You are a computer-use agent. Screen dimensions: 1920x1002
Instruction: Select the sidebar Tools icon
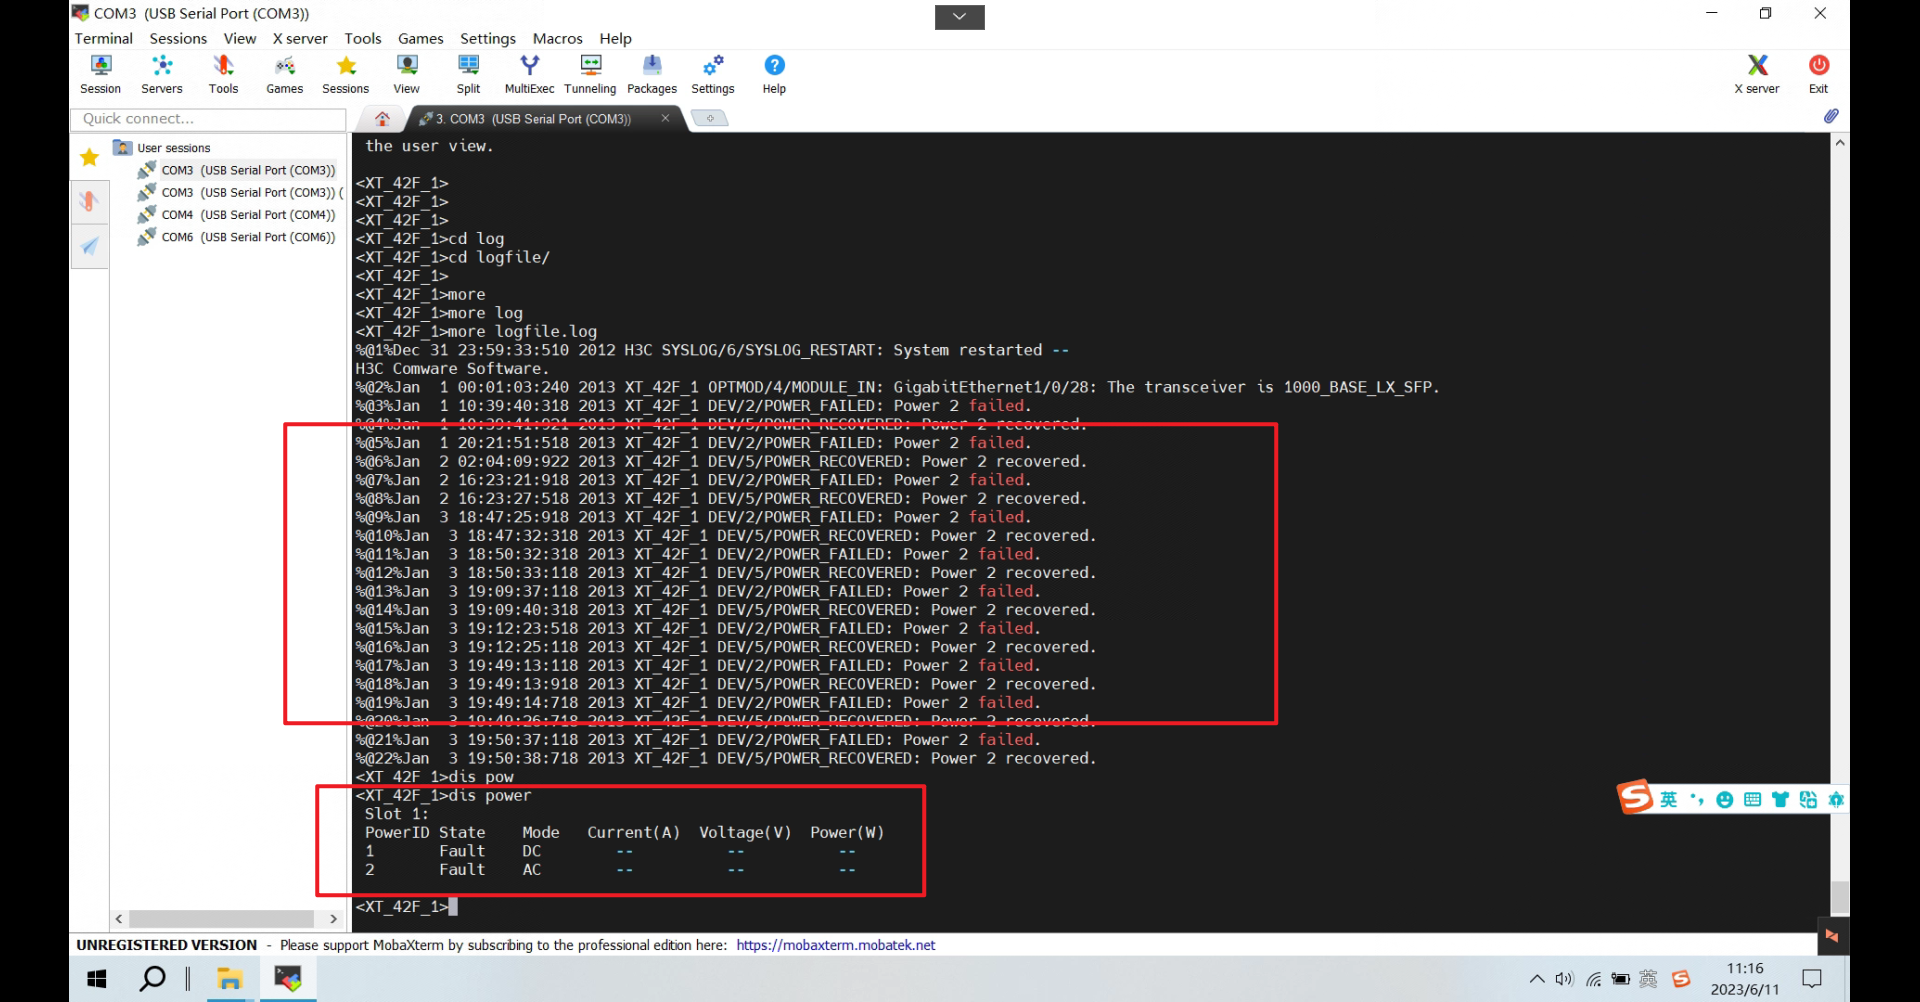coord(89,201)
